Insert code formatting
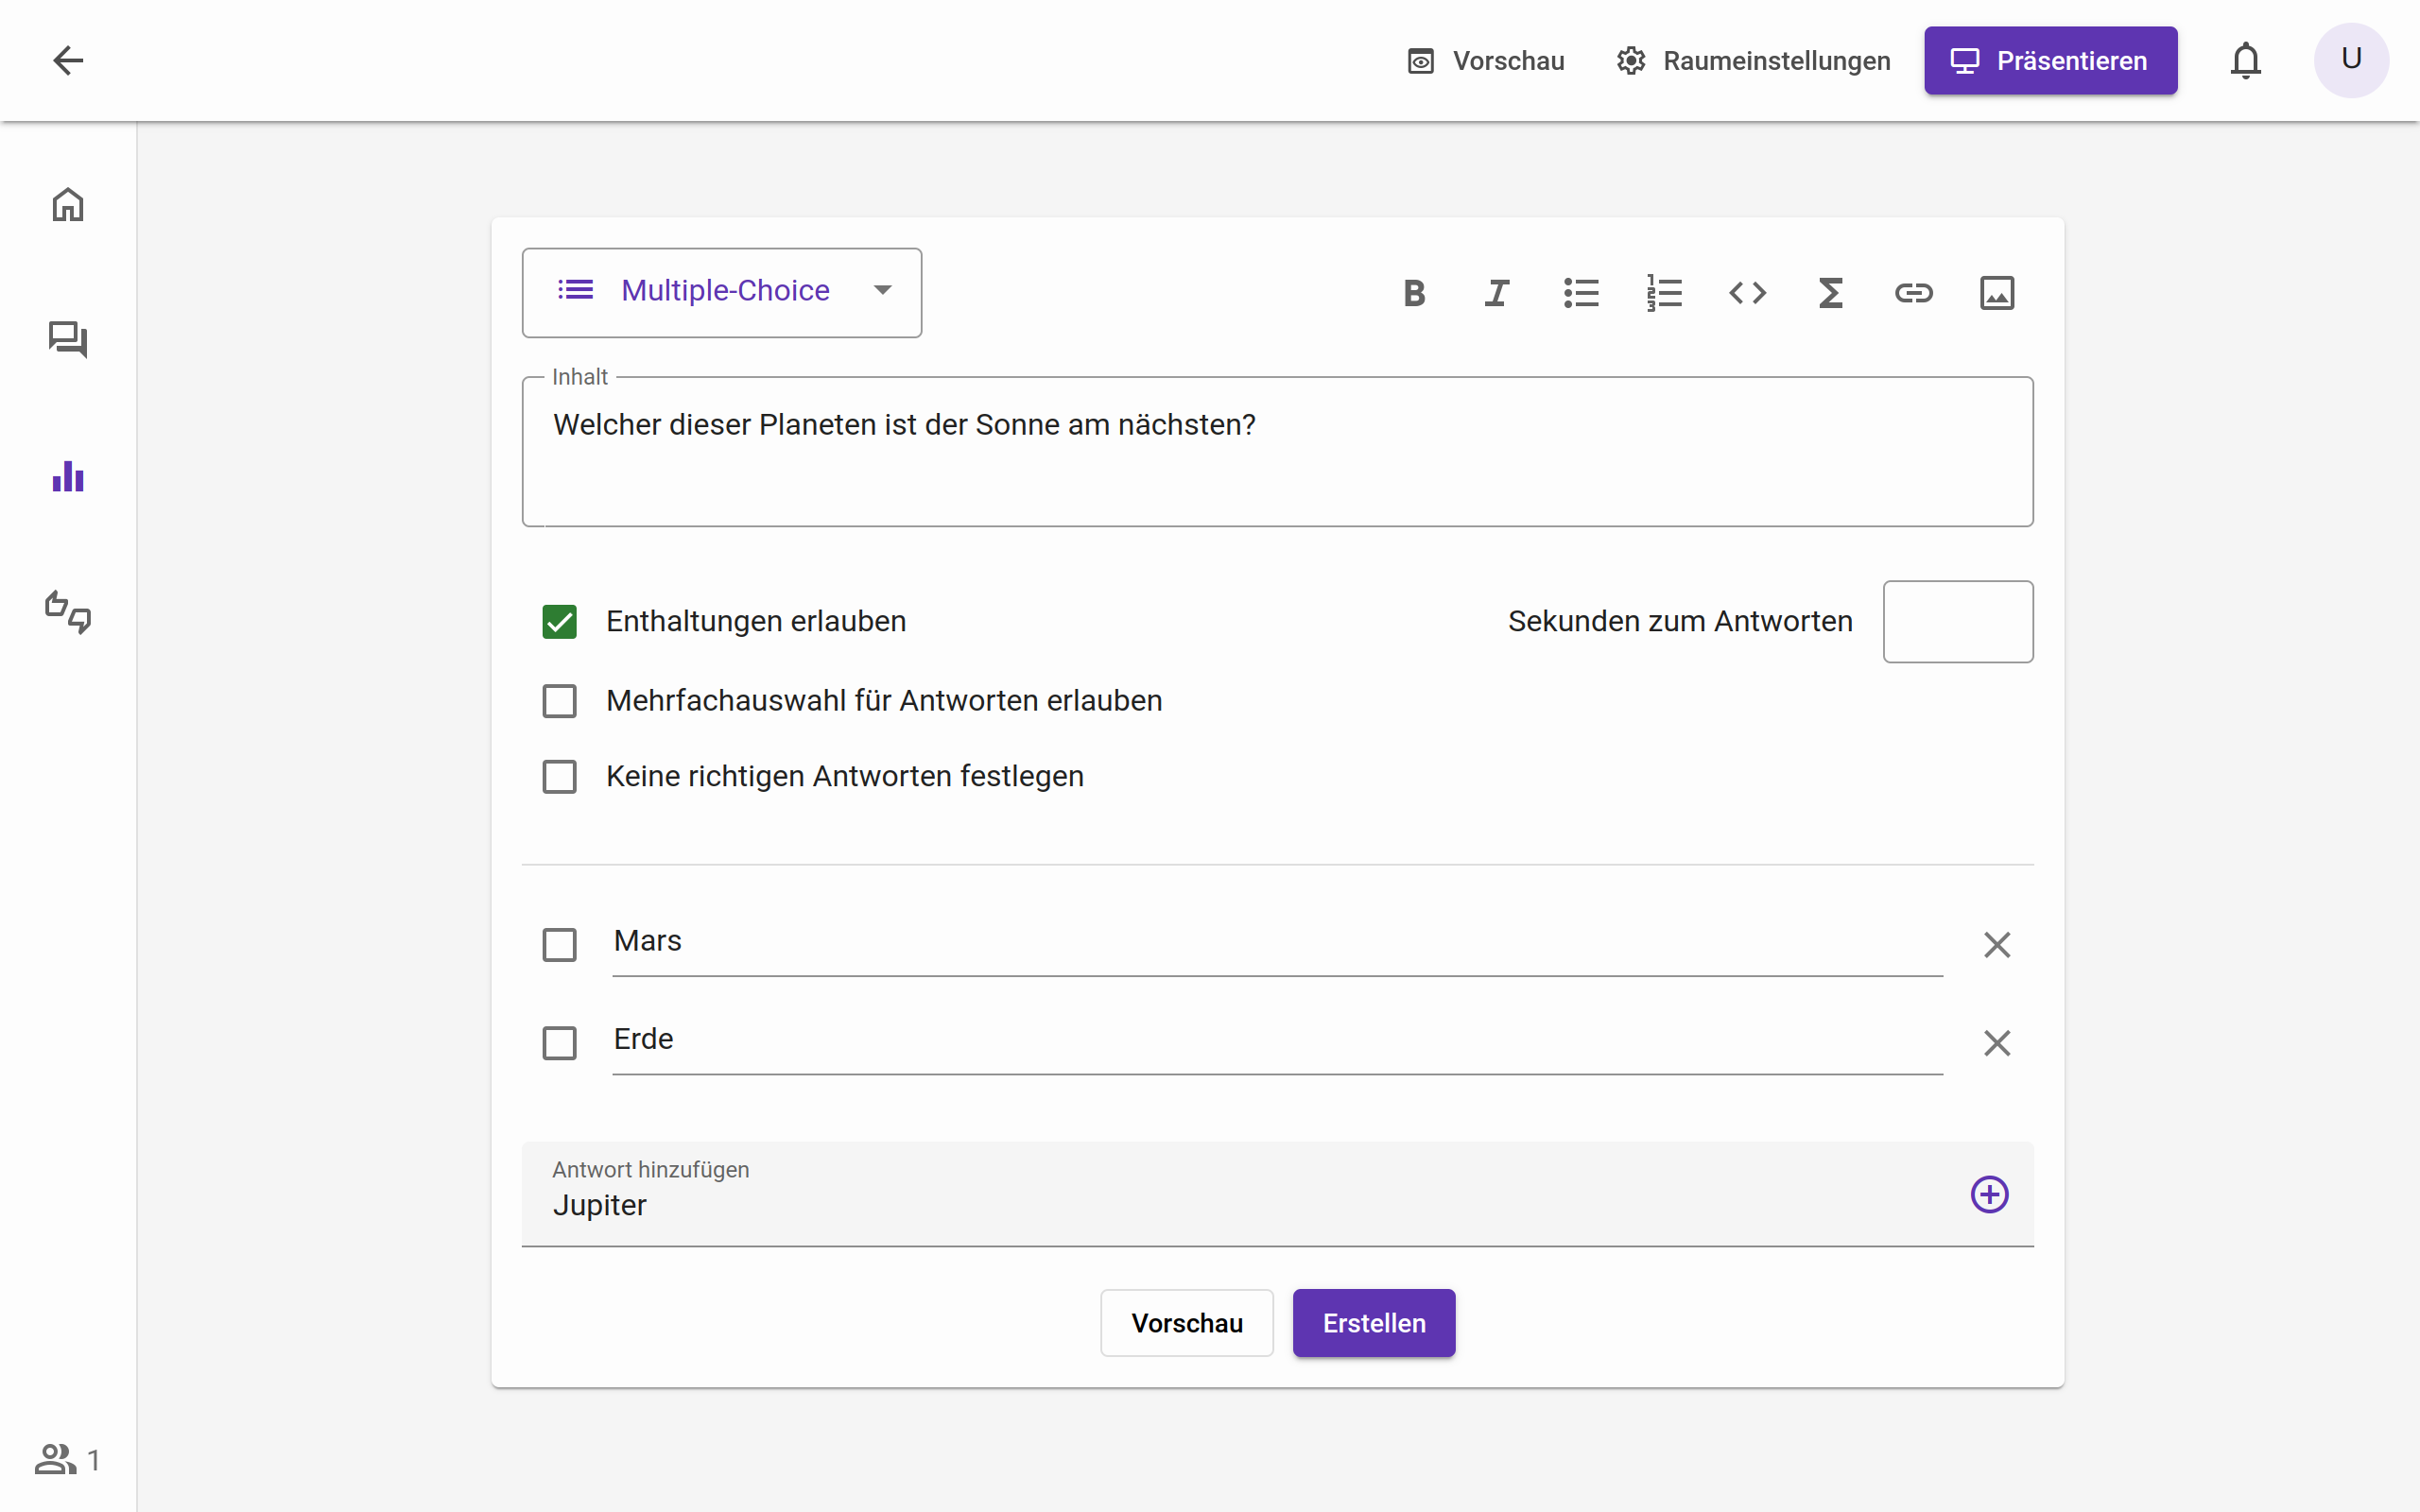Screen dimensions: 2420x1512 [1747, 293]
